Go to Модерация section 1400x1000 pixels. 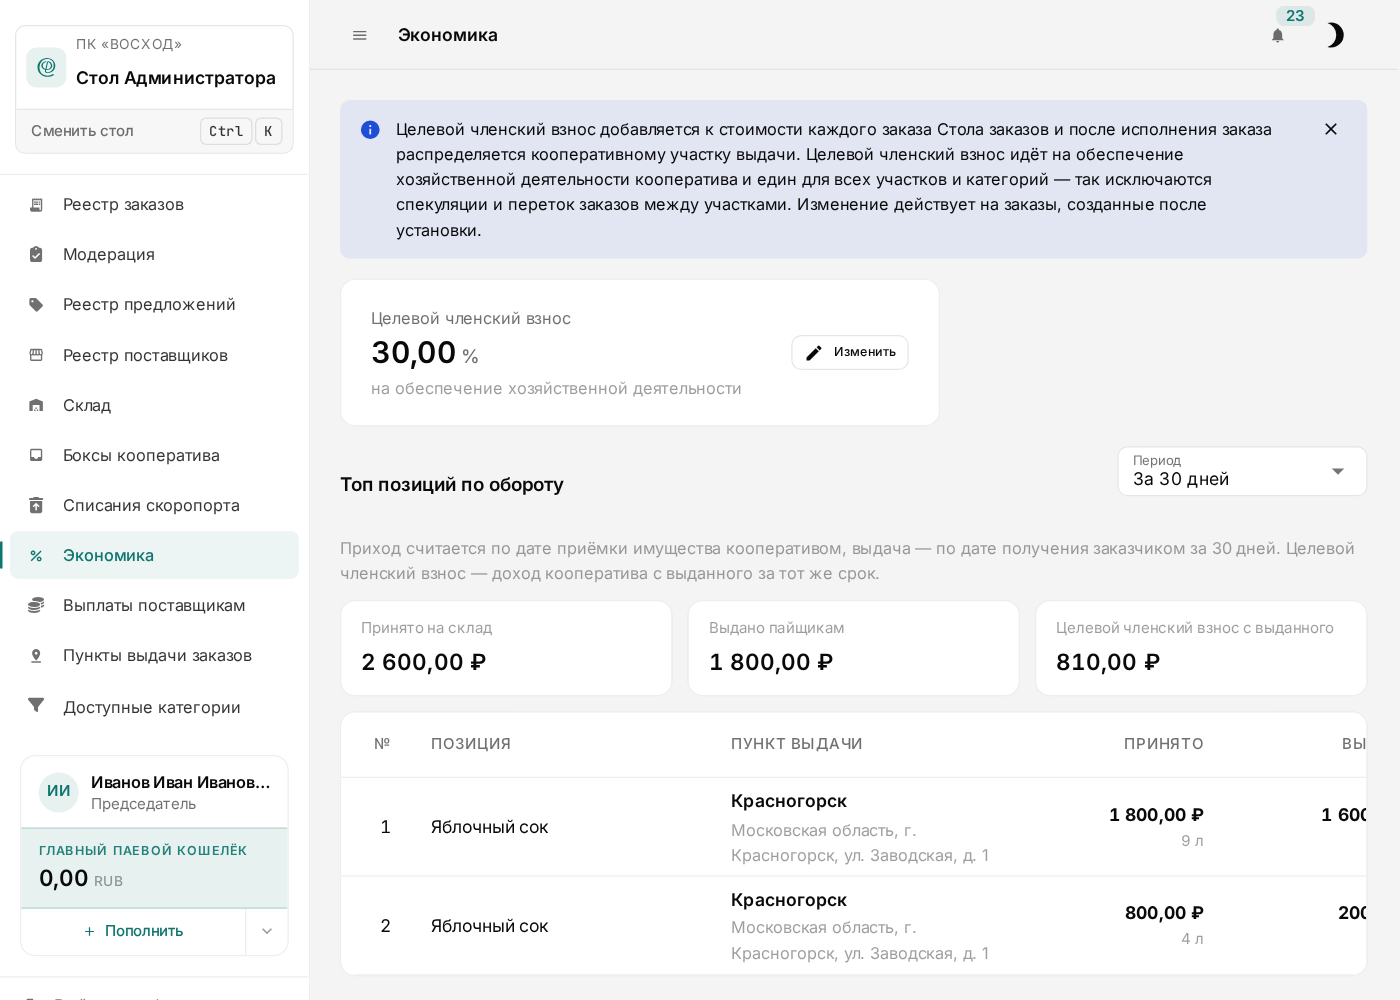(154, 254)
